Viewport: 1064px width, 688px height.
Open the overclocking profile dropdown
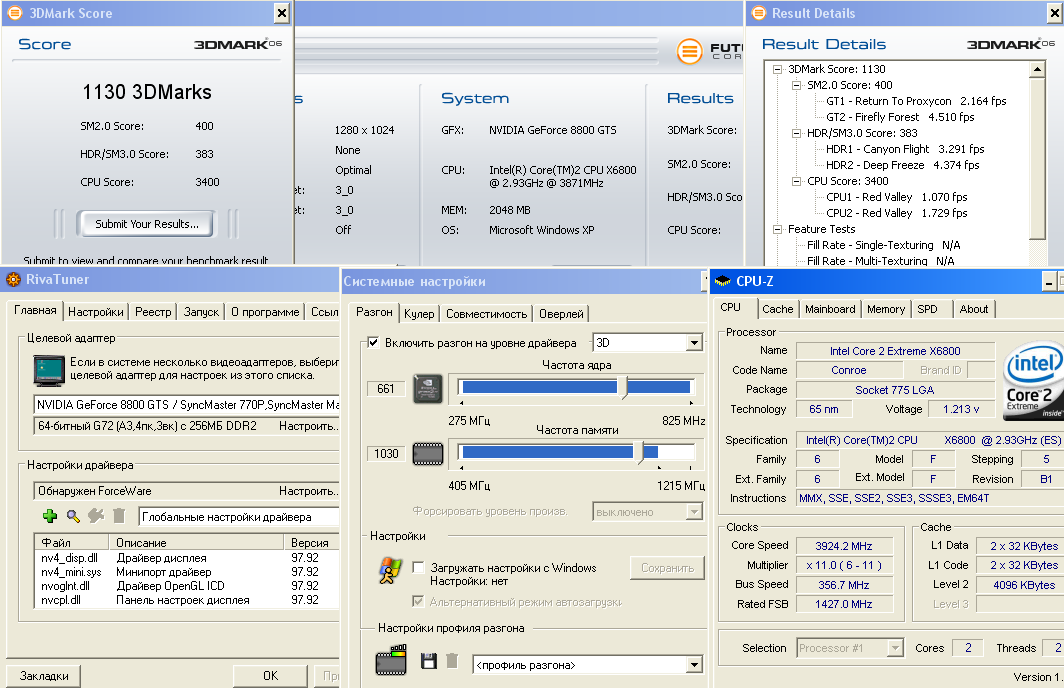(694, 665)
